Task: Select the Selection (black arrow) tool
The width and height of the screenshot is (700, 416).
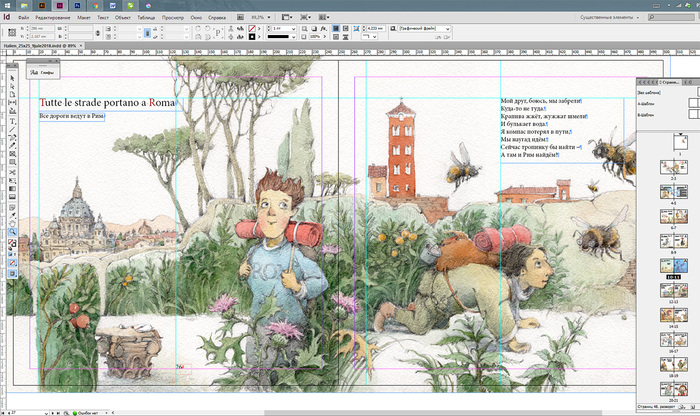Action: pos(12,76)
